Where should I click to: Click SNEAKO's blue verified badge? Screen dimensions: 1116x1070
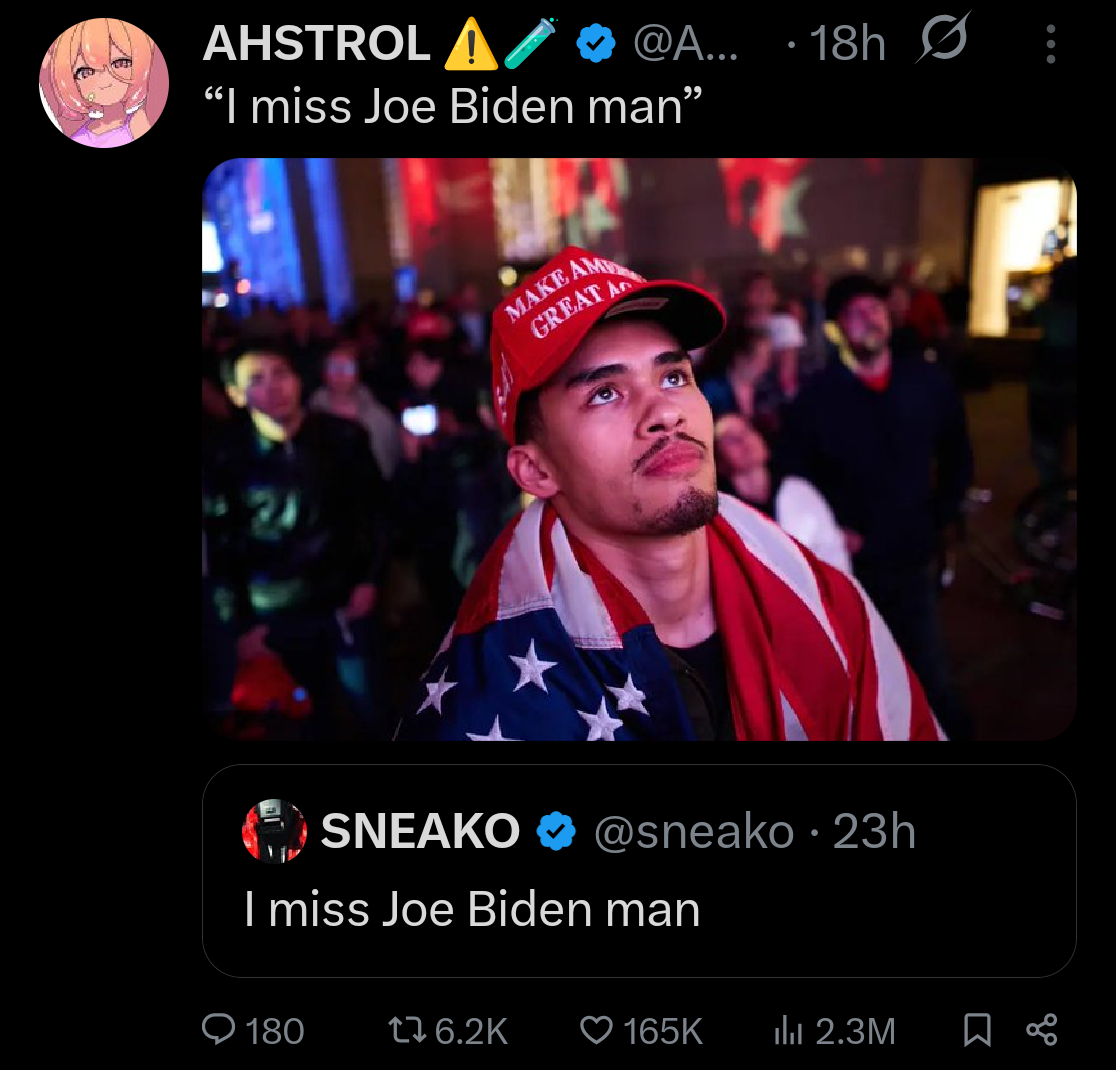coord(556,831)
